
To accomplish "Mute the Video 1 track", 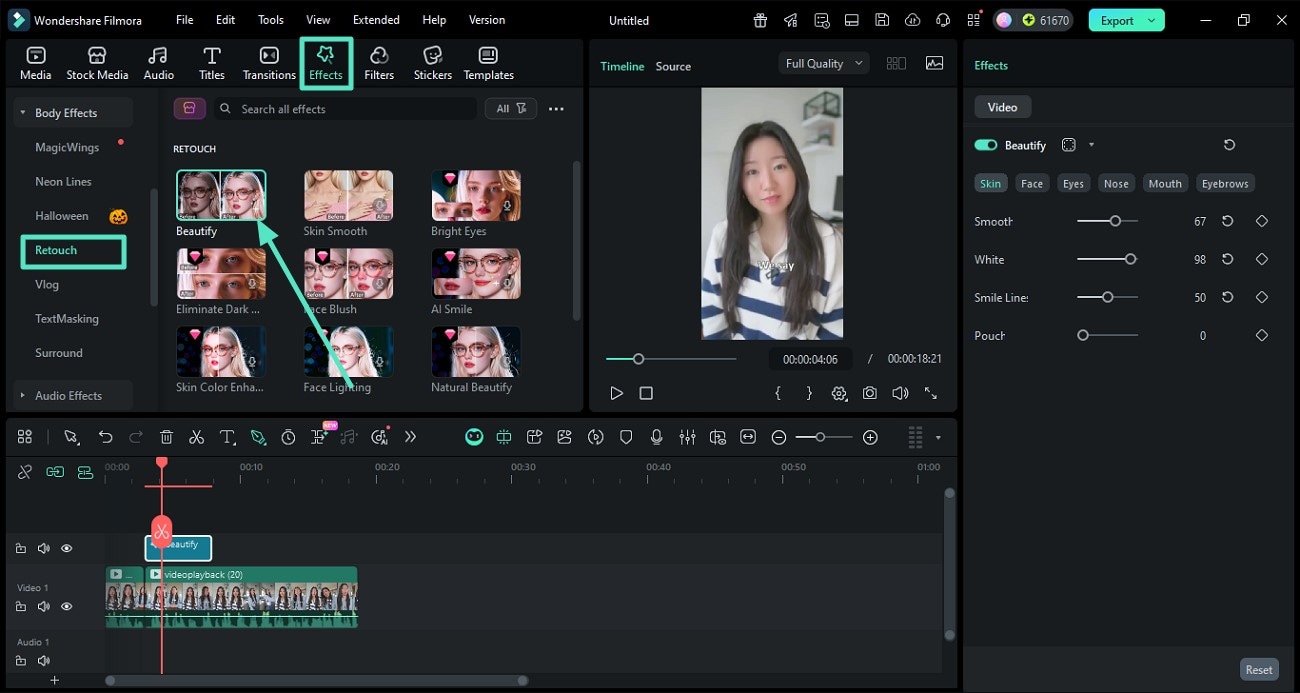I will [43, 606].
